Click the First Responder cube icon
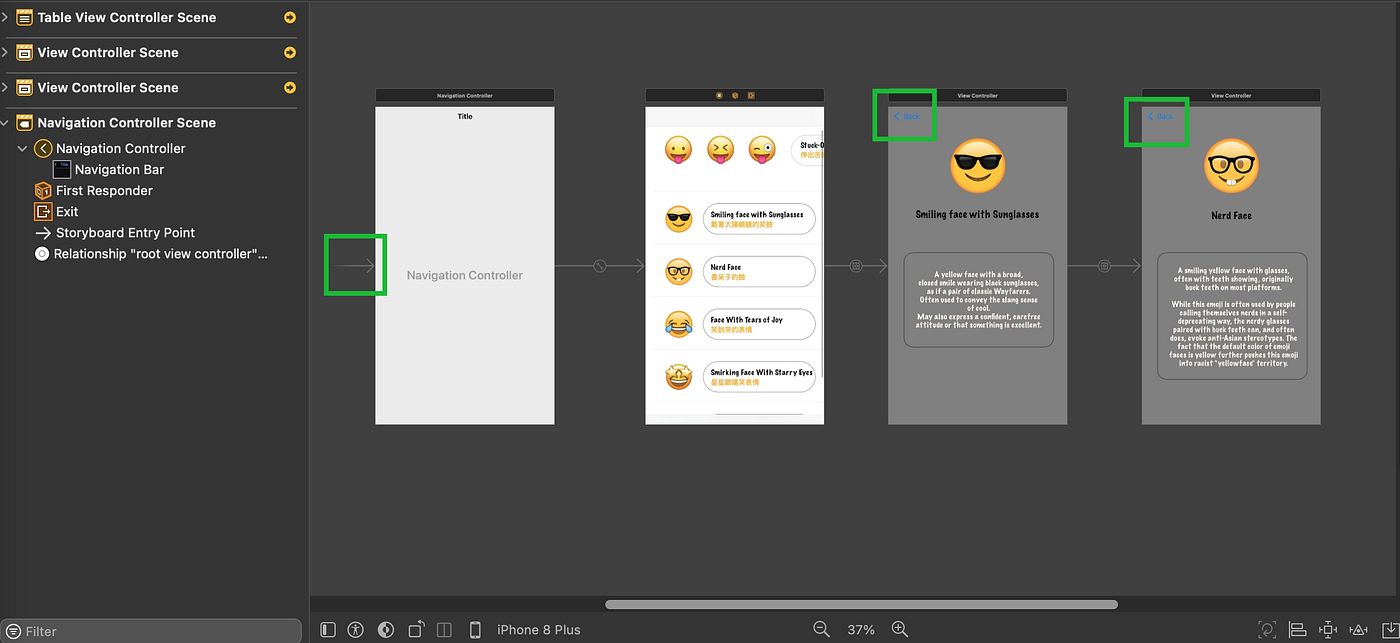The image size is (1400, 643). click(42, 191)
